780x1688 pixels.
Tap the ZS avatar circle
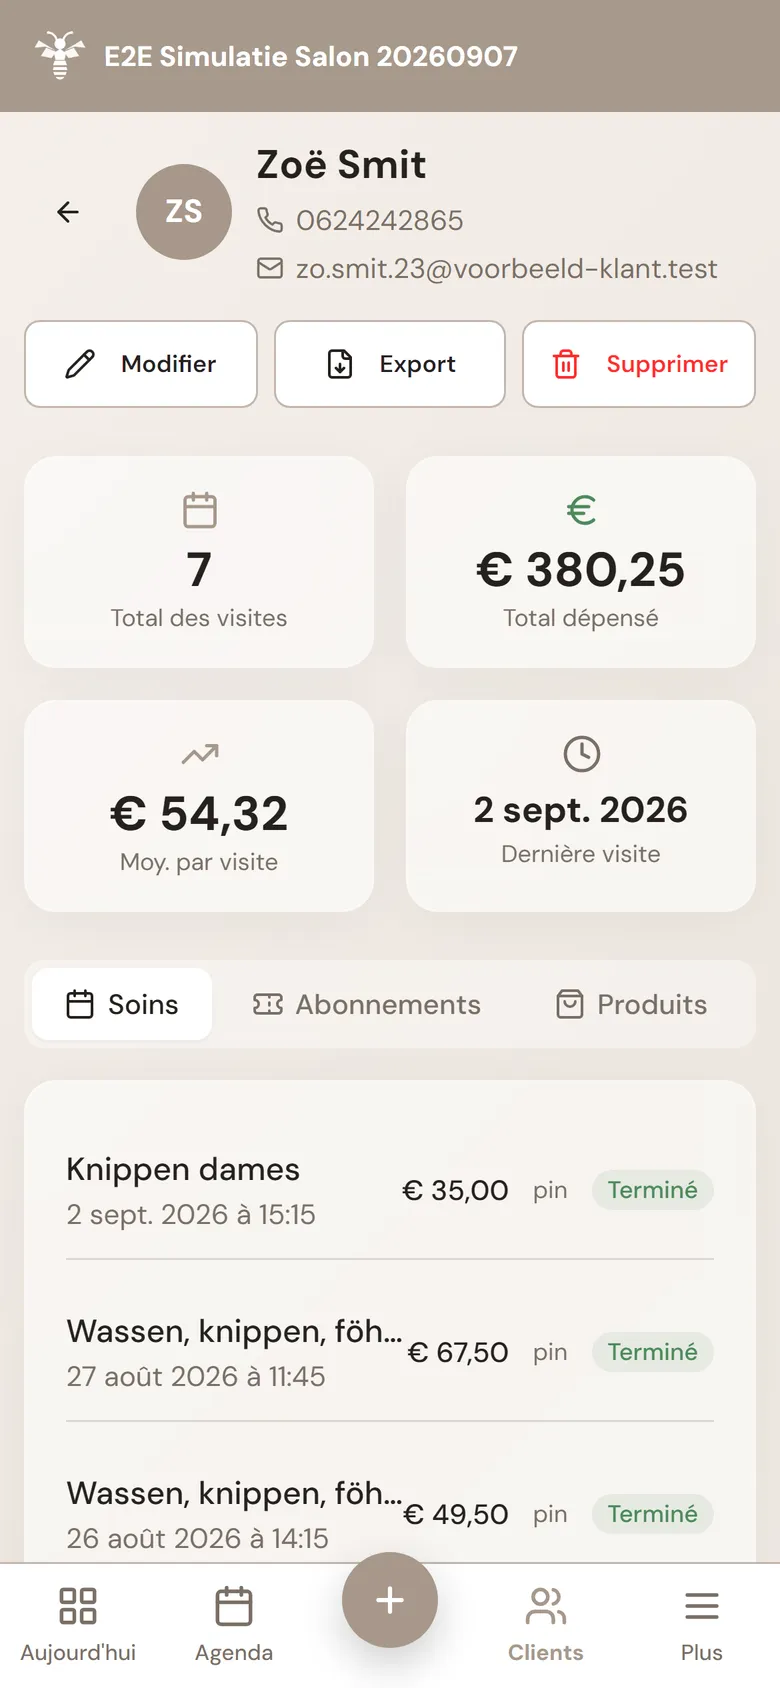[184, 212]
